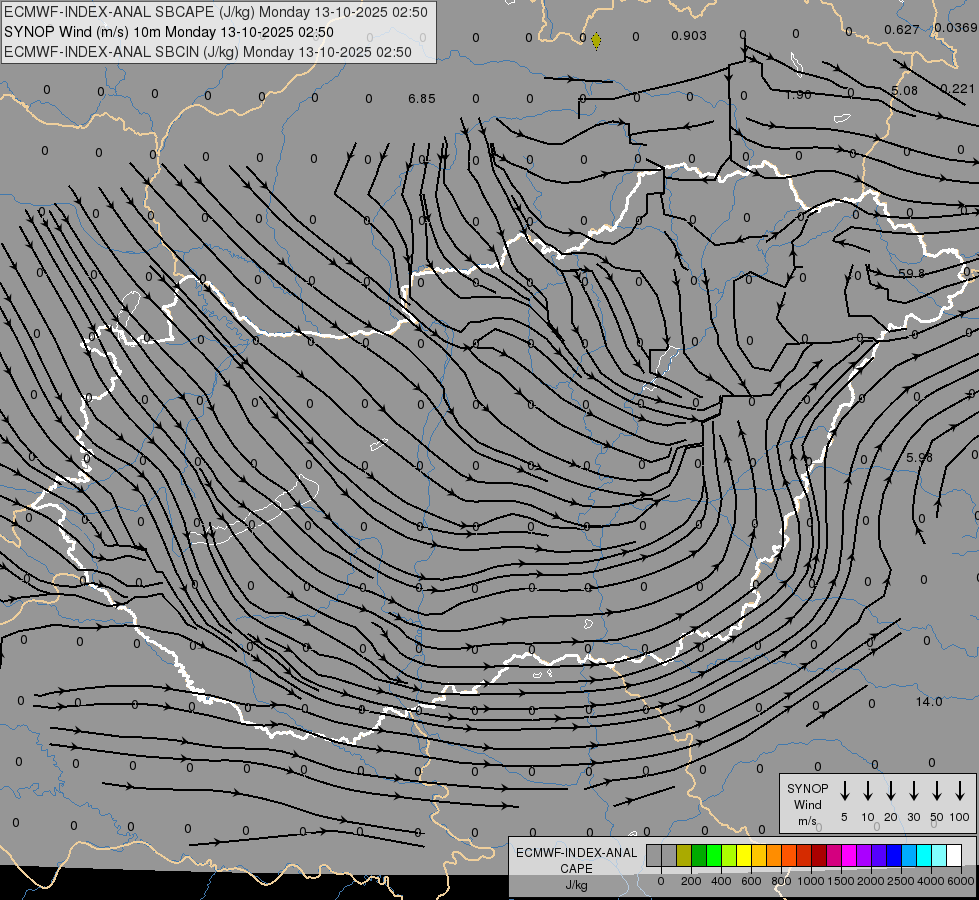Click the 2000 tick label in CAPE legend

click(871, 881)
